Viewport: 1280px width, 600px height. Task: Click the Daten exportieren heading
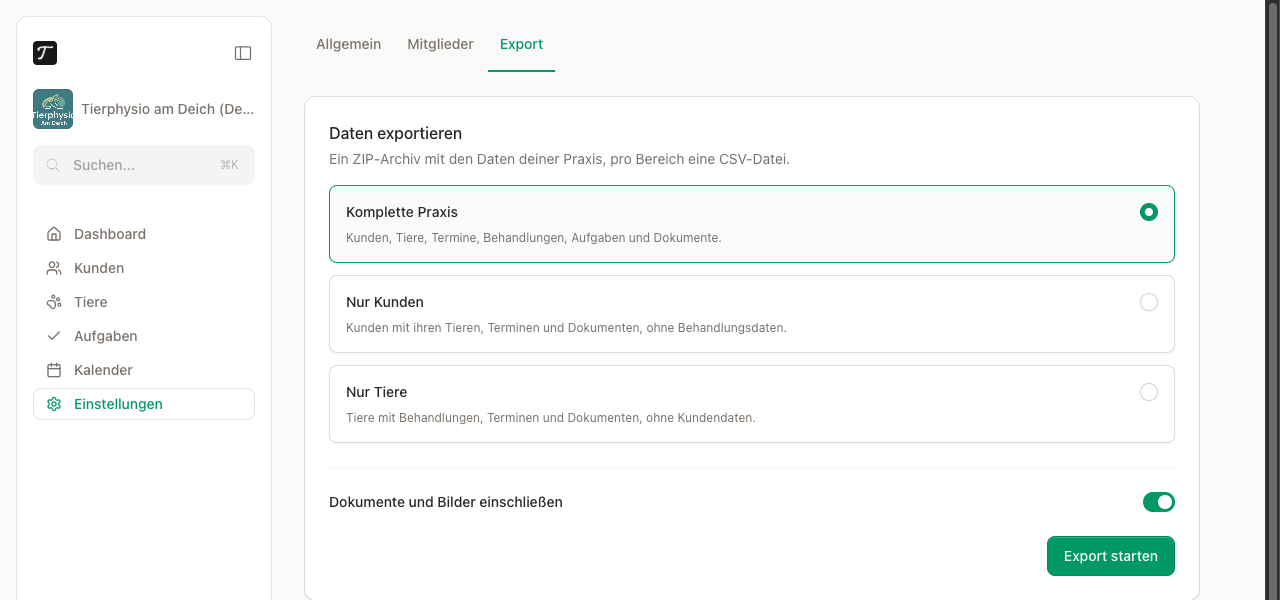click(395, 133)
